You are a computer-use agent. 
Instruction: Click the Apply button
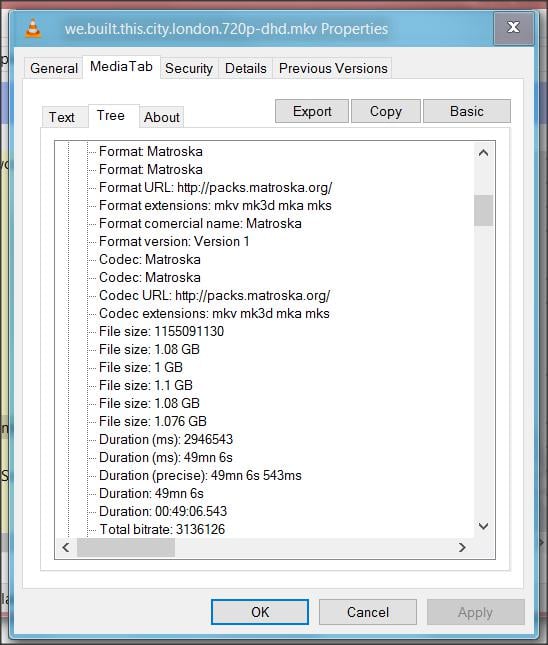coord(476,612)
